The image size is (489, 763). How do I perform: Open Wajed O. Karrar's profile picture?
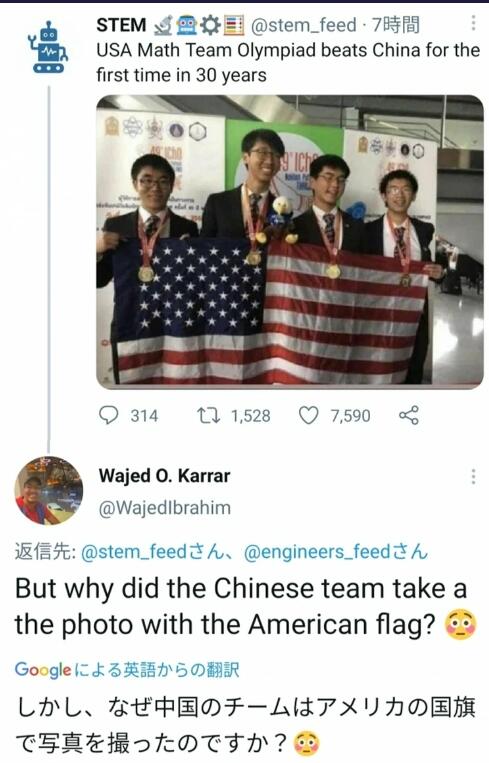pyautogui.click(x=49, y=490)
